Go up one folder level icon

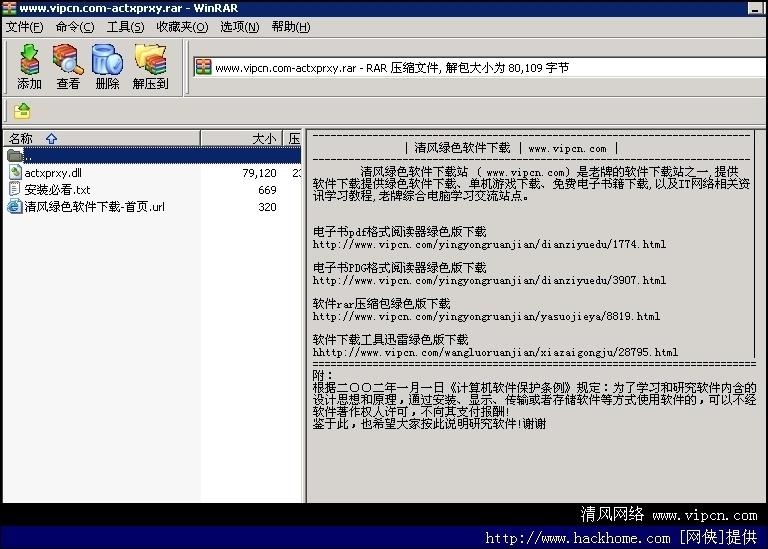(22, 111)
